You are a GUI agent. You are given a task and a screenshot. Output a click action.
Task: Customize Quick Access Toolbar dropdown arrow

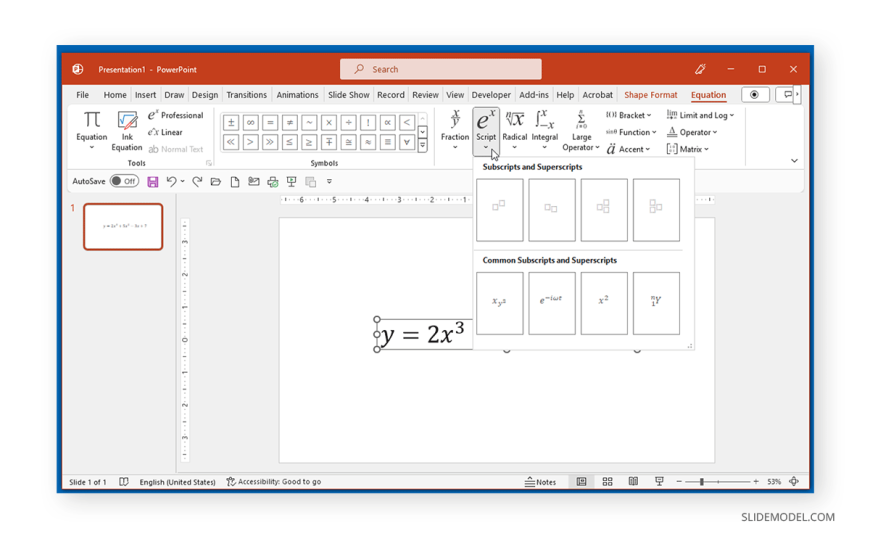coord(329,182)
